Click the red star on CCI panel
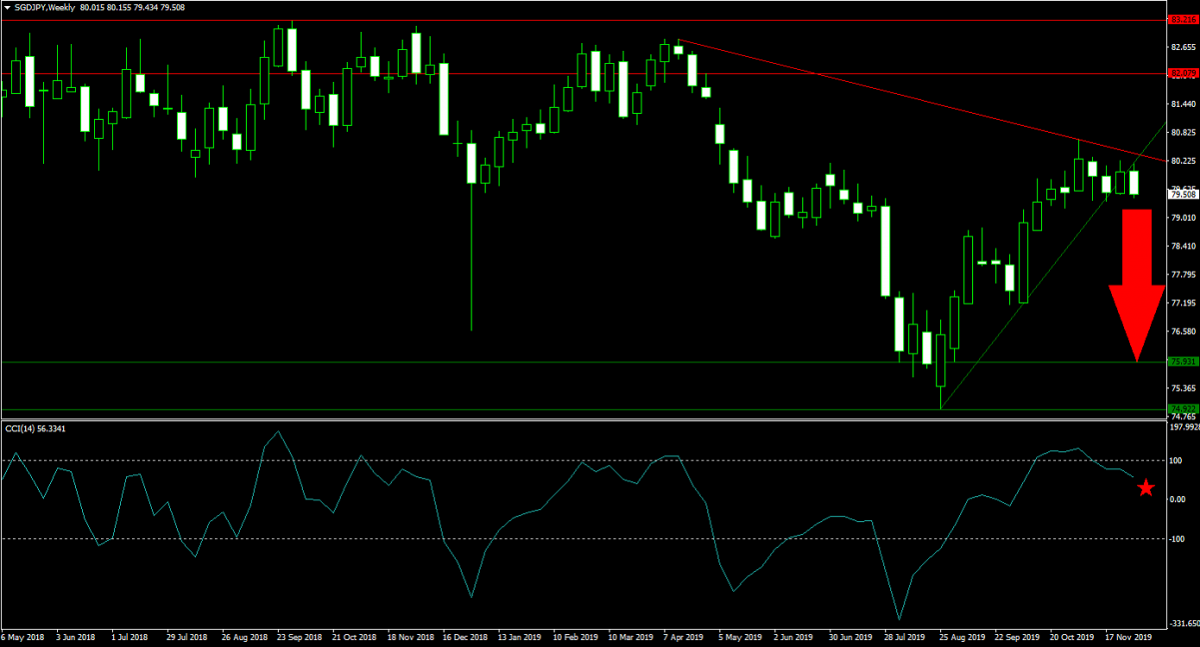The width and height of the screenshot is (1200, 647). point(1146,488)
